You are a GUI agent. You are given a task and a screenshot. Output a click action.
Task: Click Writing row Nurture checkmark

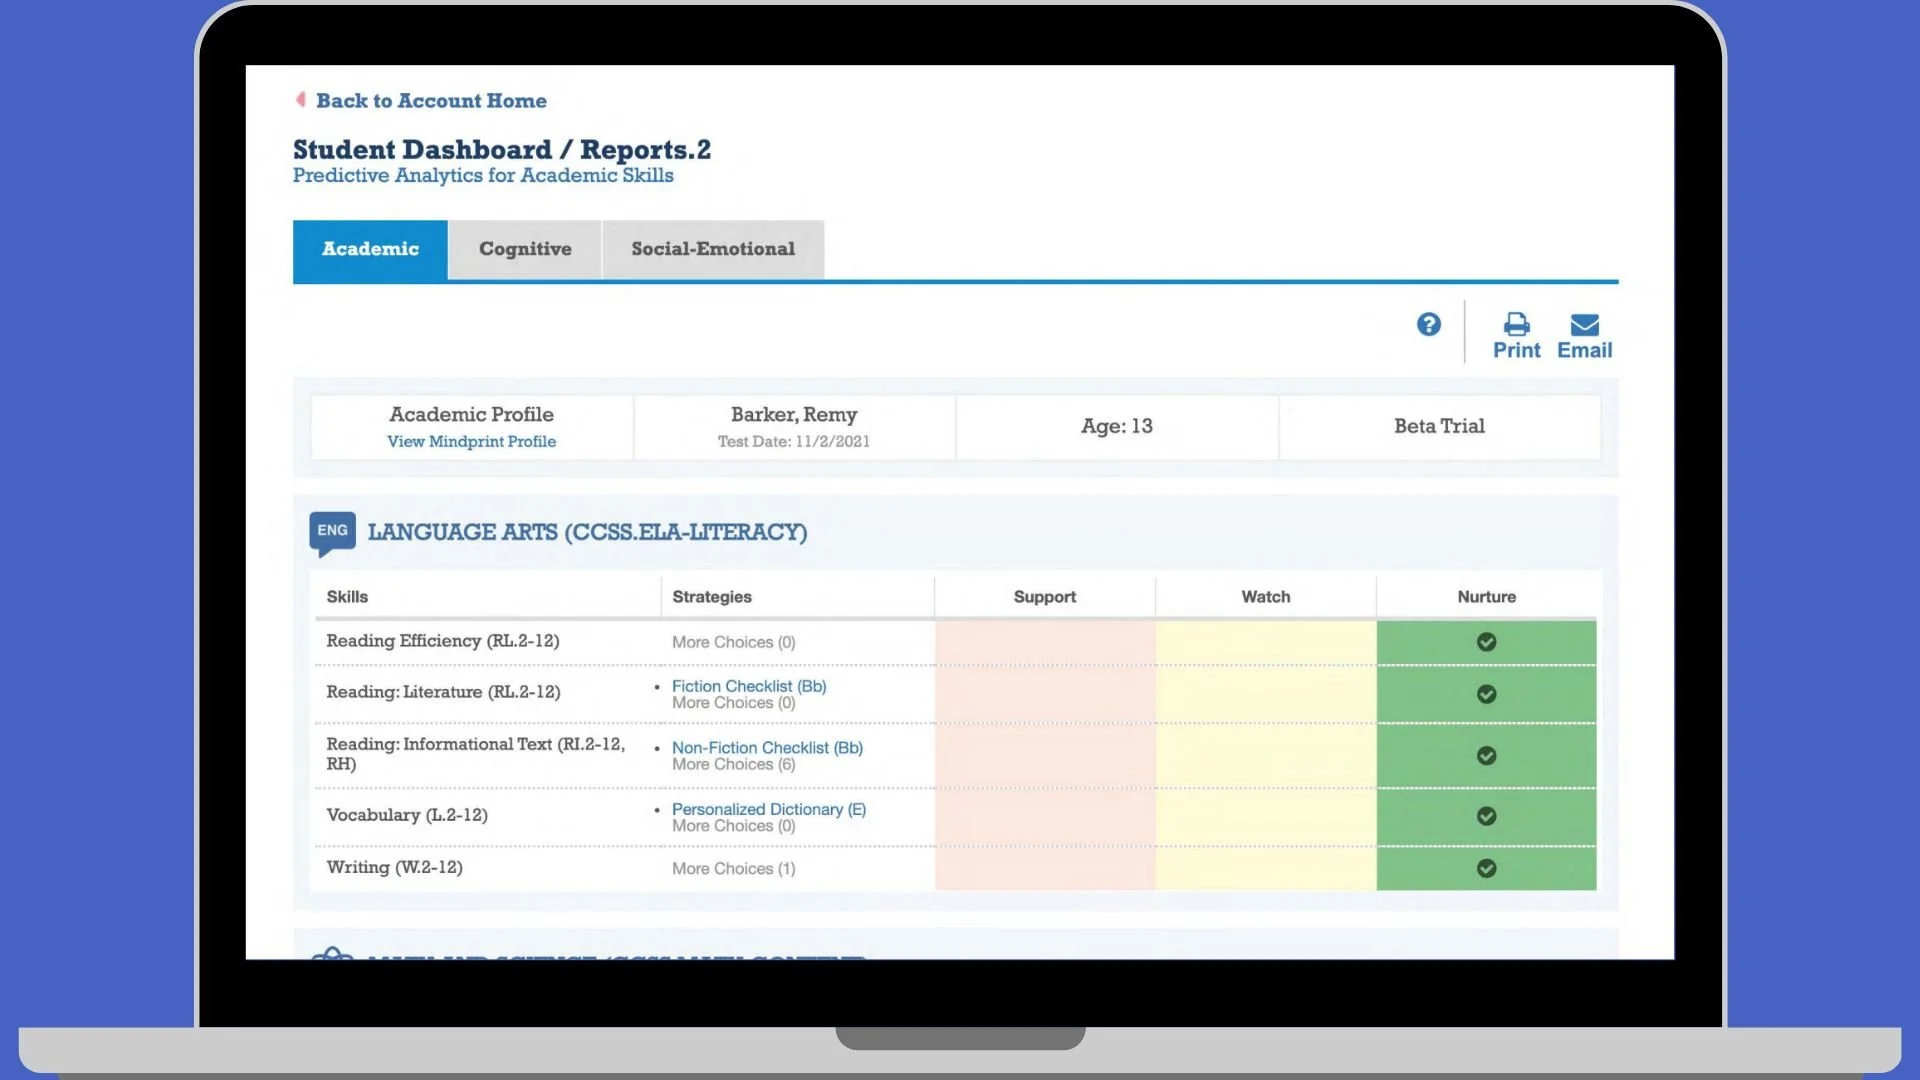[1486, 868]
